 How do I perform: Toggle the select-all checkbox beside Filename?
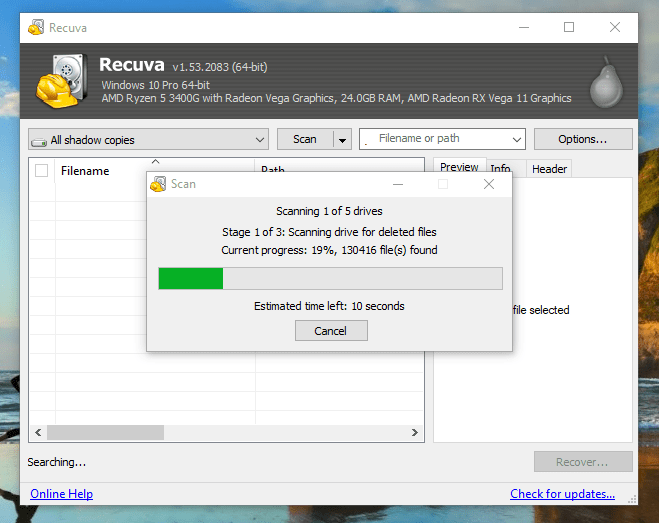coord(42,171)
